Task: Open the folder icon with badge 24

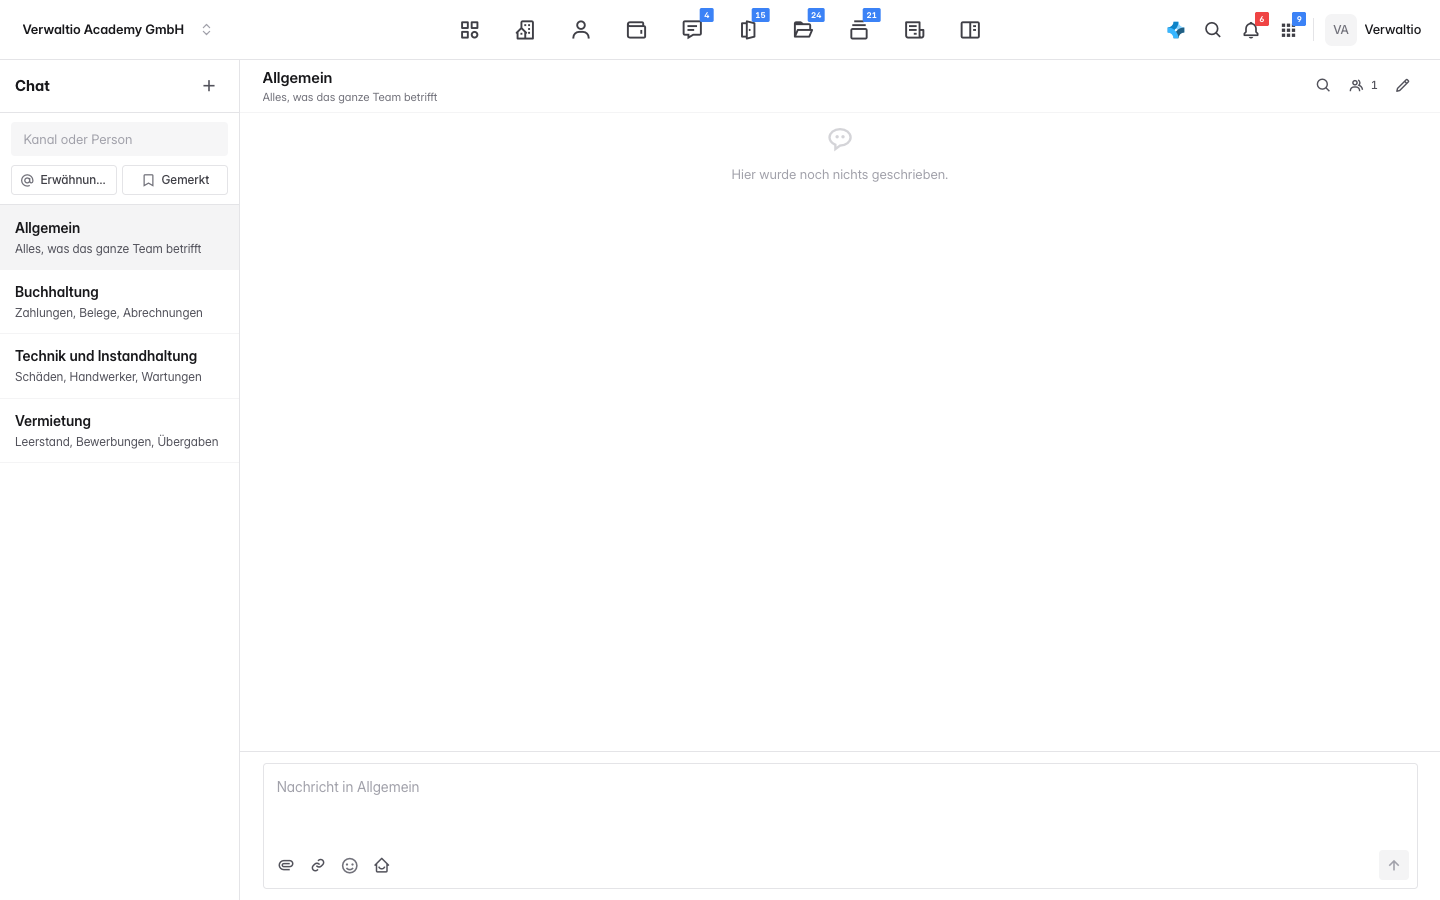Action: (803, 30)
